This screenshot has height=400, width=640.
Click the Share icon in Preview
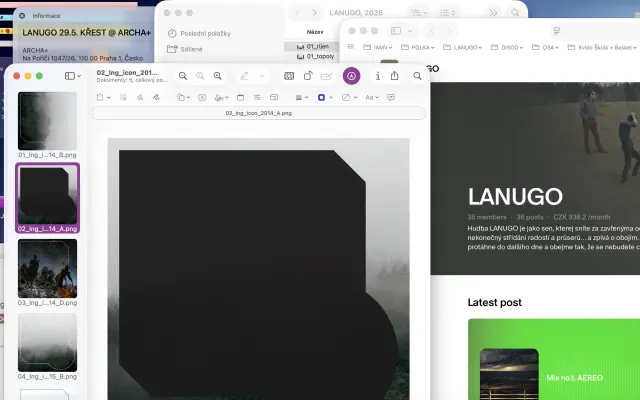[x=395, y=76]
